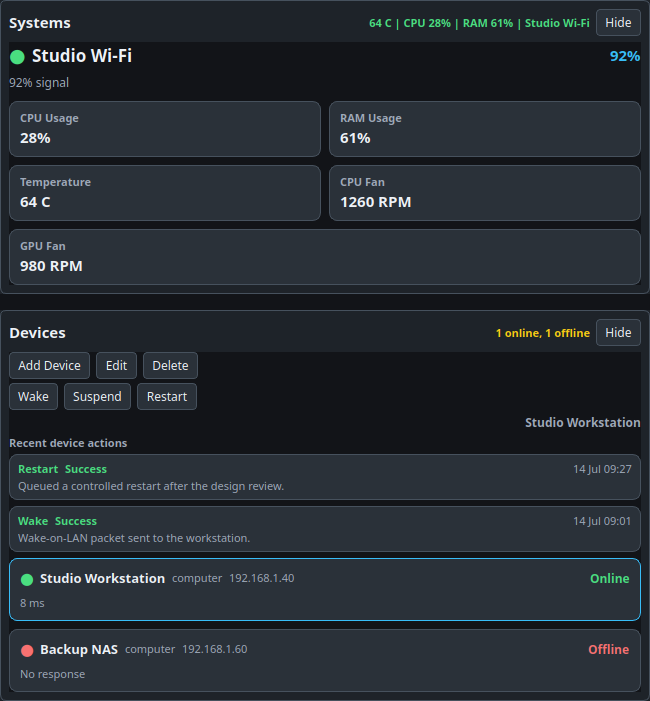The image size is (650, 701).
Task: Click the green status dot of Studio Workstation
Action: coord(27,579)
